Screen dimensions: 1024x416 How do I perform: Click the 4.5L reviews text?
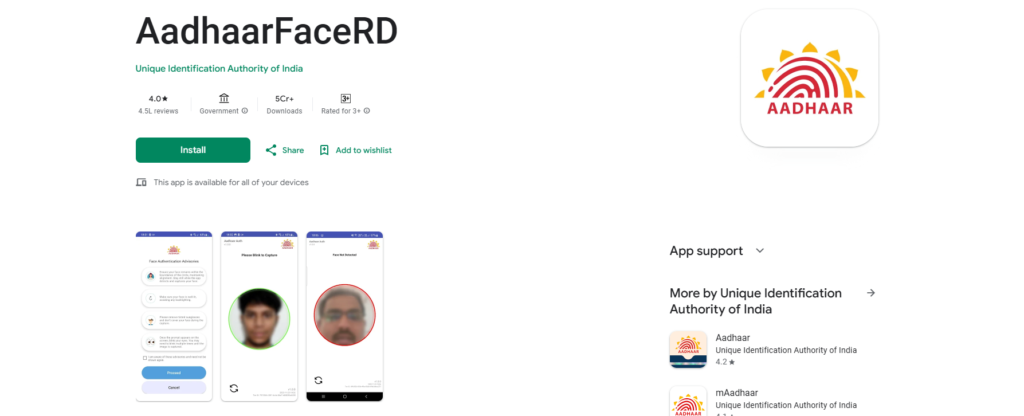point(158,111)
